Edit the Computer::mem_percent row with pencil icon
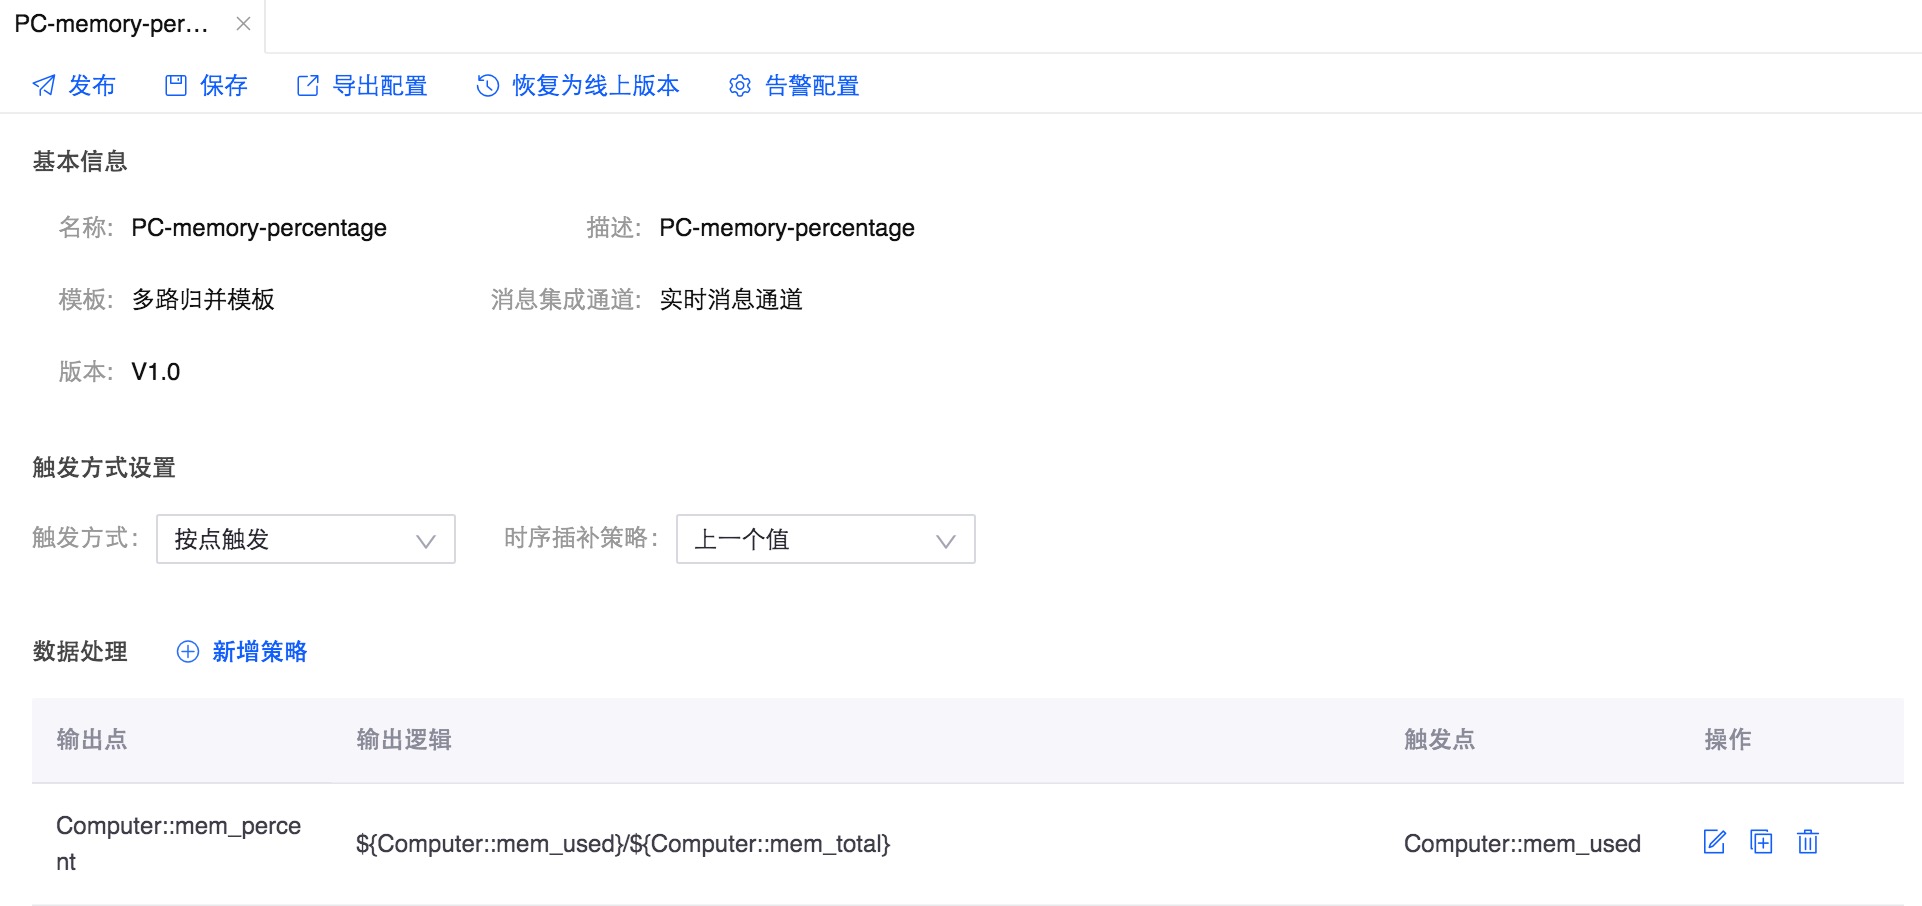1922x906 pixels. tap(1715, 842)
